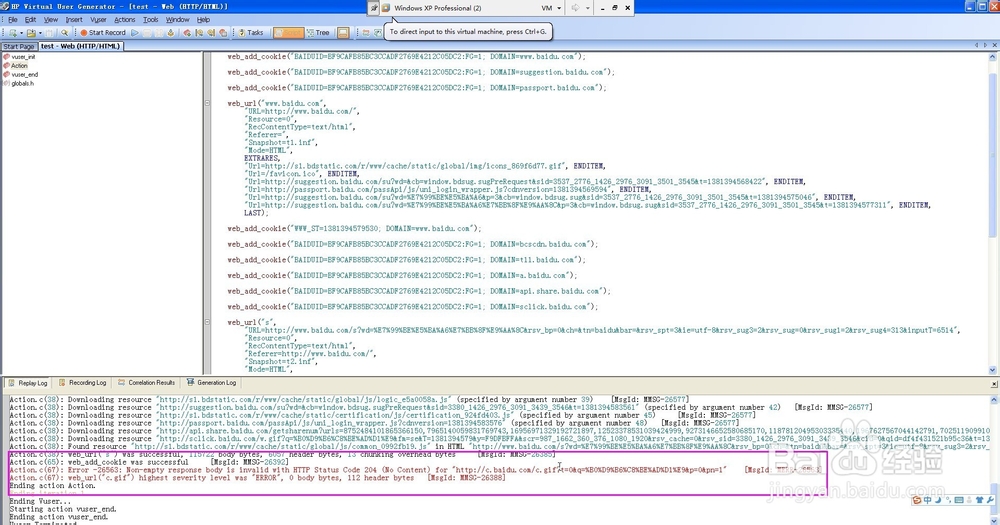Open the Generation Log tab
The width and height of the screenshot is (1000, 525).
212,383
